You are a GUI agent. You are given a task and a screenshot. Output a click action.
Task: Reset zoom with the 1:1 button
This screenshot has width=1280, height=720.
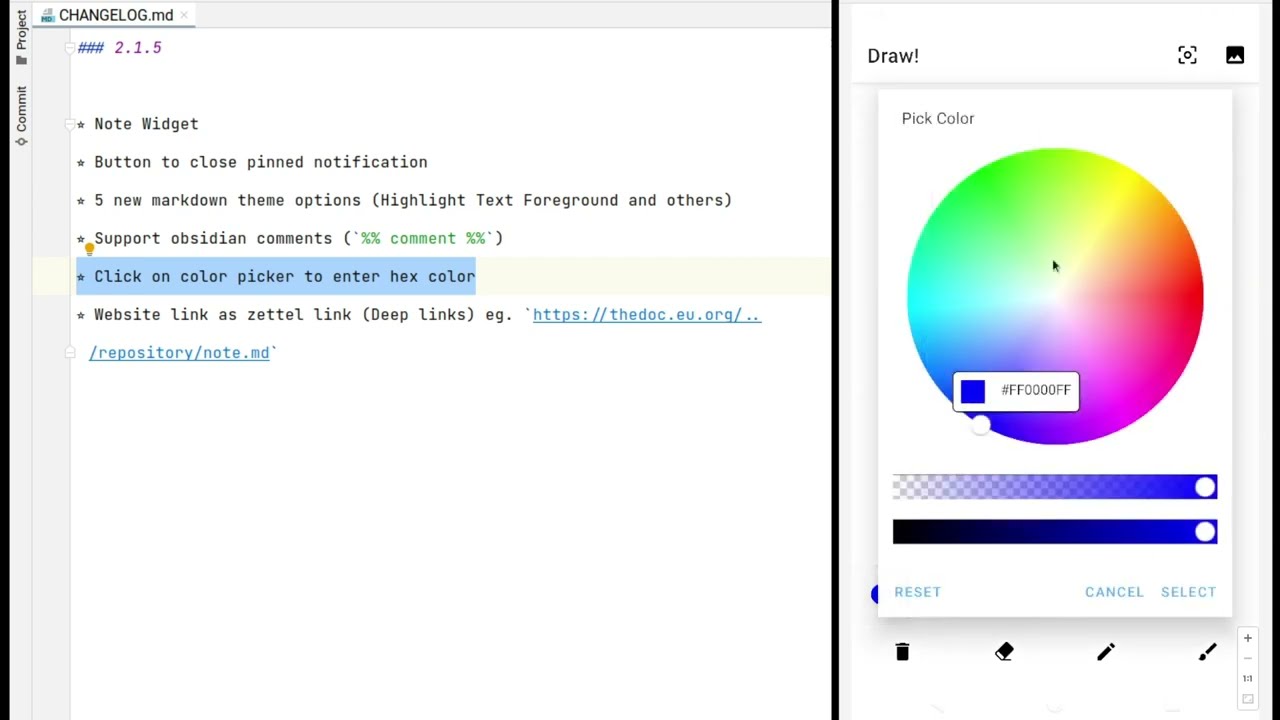(1247, 678)
